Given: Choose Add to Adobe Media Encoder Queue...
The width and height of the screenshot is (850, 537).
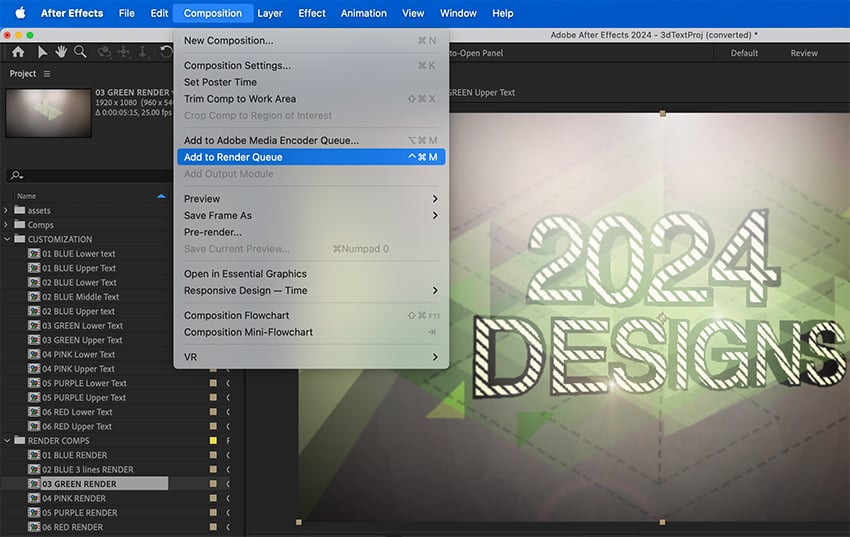Looking at the screenshot, I should coord(311,140).
